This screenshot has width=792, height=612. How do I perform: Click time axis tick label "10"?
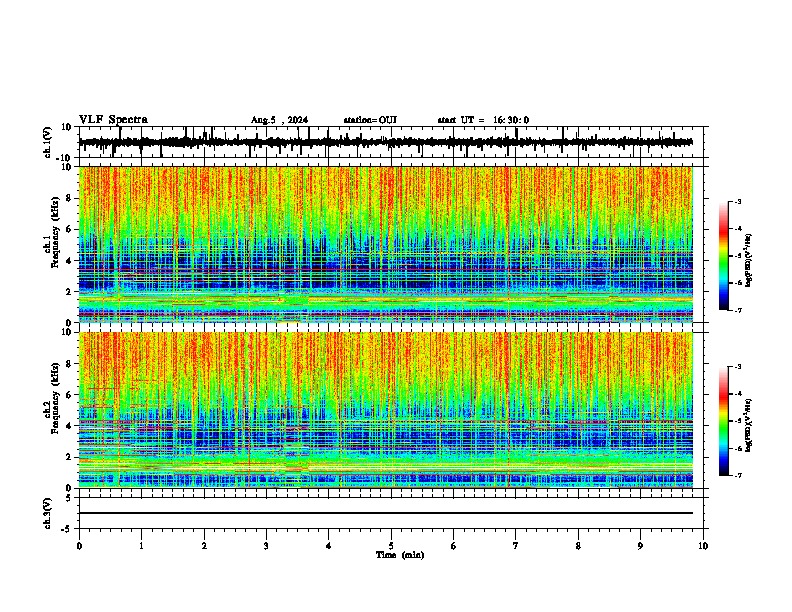point(703,546)
